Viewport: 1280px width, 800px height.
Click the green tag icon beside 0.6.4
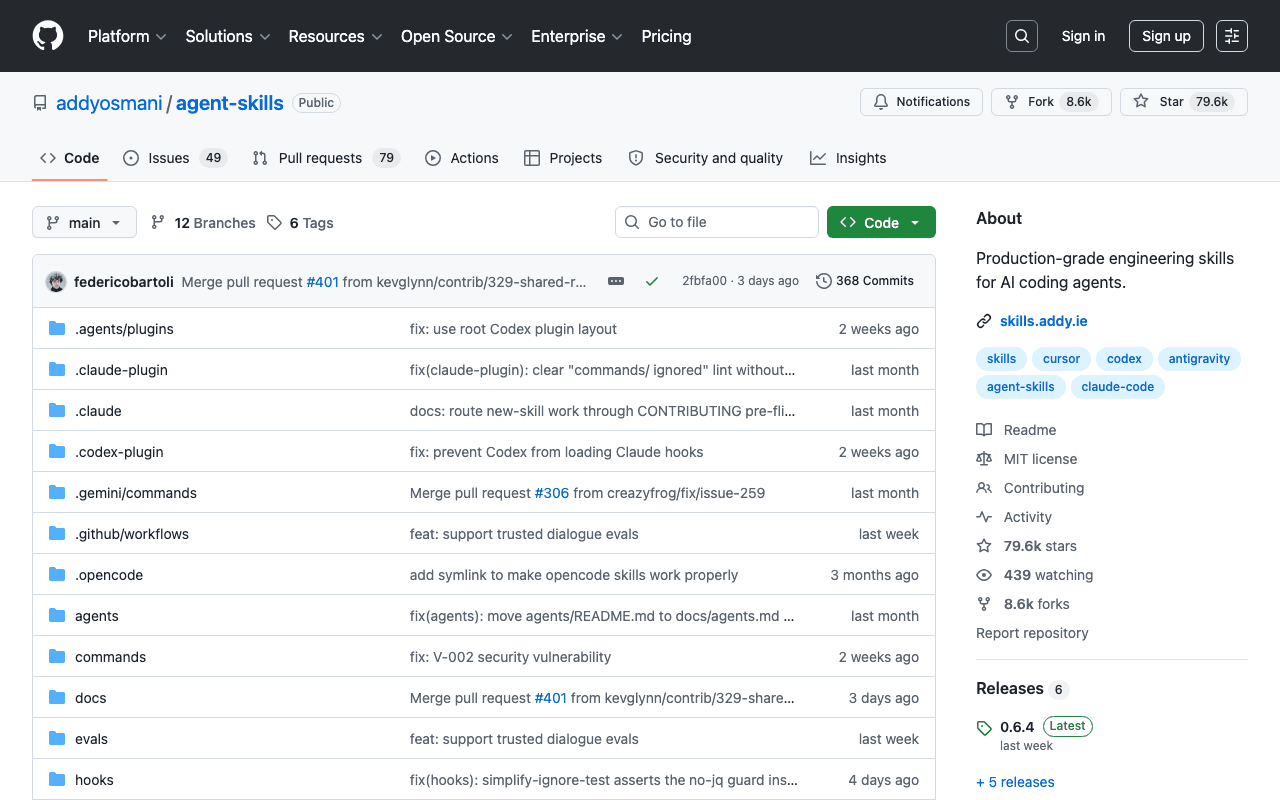(x=984, y=728)
